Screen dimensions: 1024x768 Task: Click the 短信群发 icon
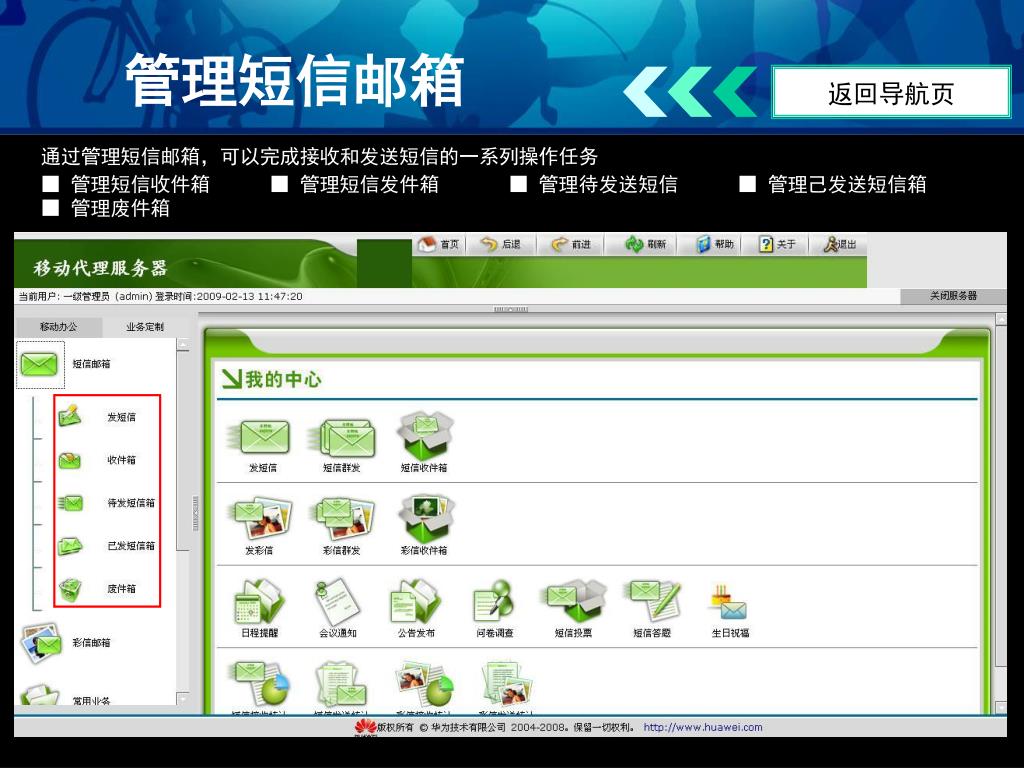[342, 446]
